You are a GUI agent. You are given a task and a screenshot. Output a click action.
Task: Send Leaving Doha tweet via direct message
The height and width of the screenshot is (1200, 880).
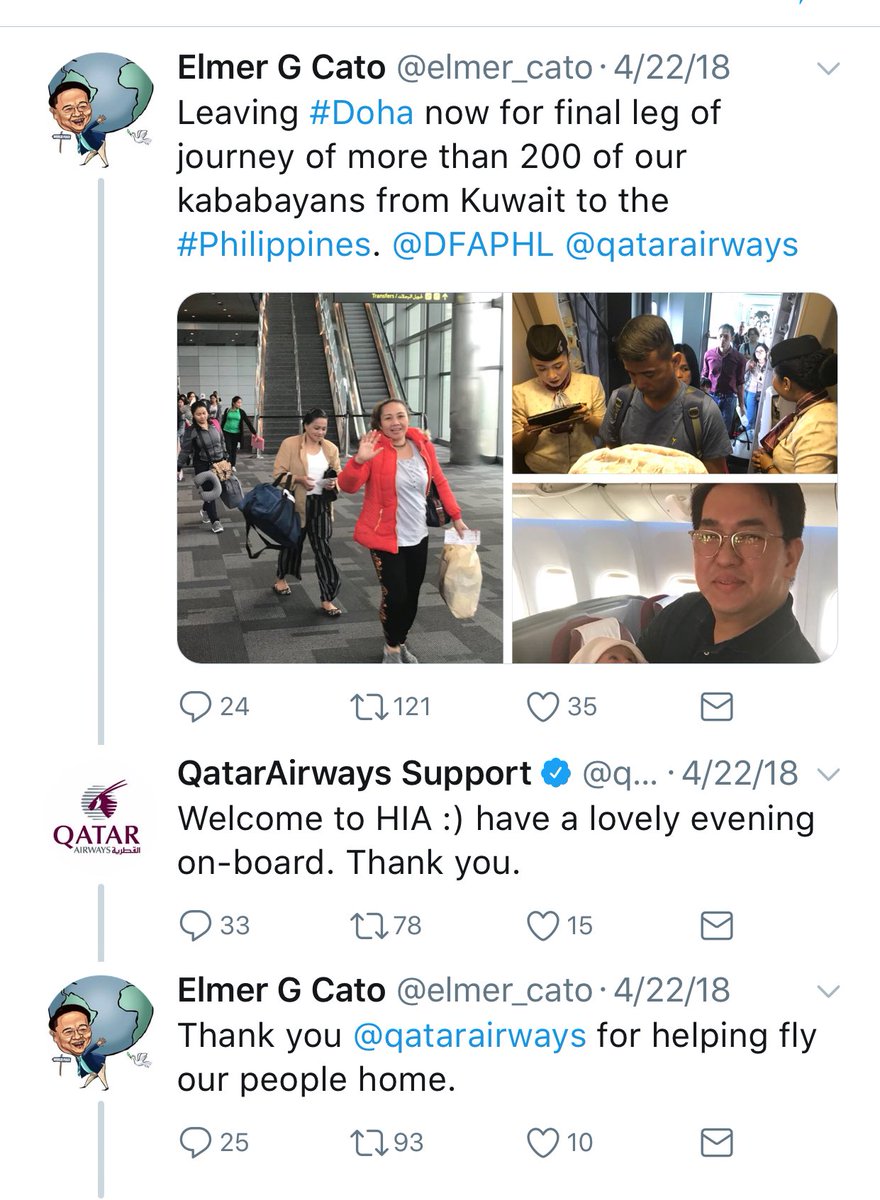click(716, 707)
